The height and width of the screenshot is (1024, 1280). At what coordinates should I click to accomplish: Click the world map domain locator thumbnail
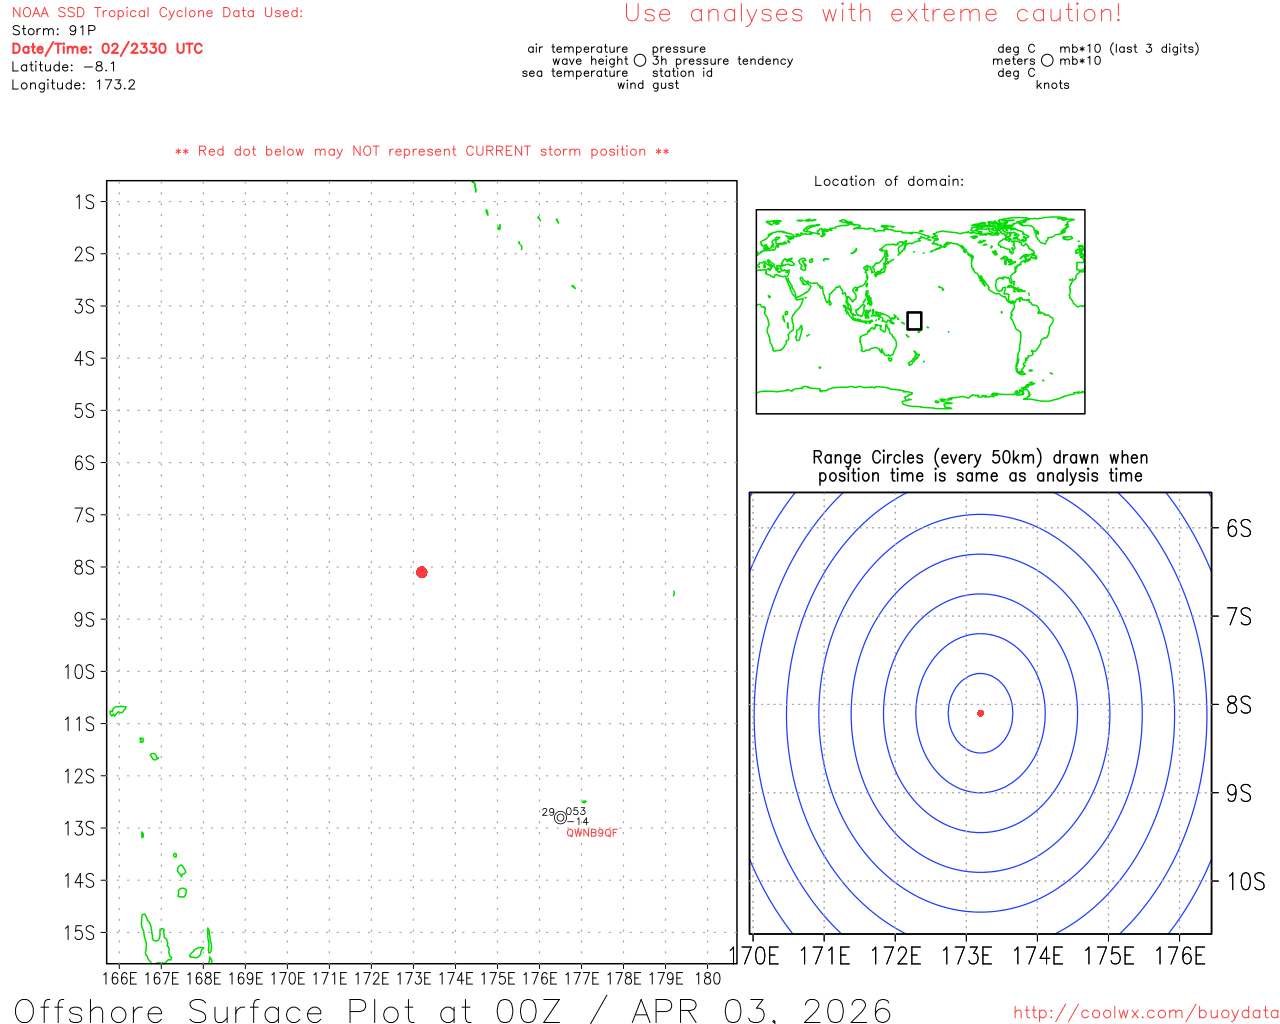pyautogui.click(x=920, y=311)
